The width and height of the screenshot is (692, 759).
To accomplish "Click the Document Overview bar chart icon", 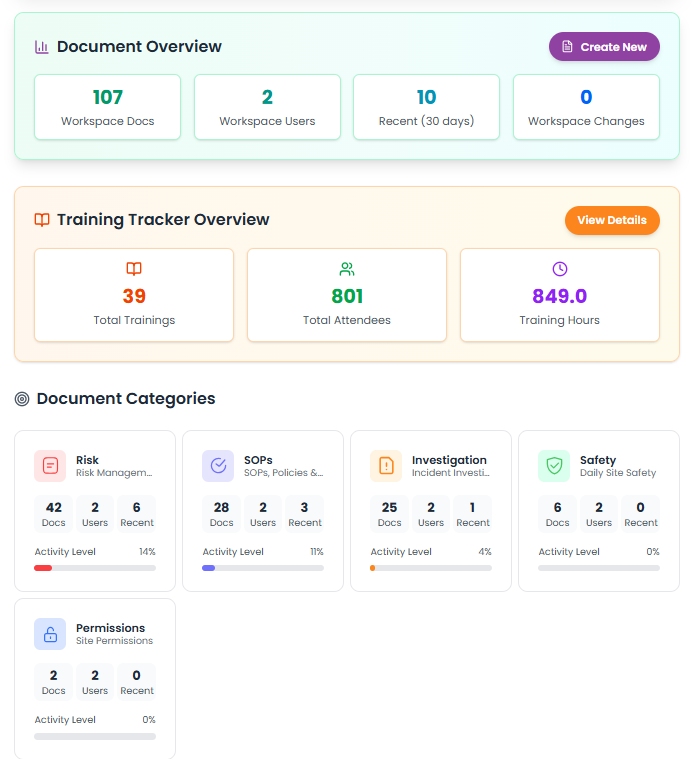I will tap(42, 47).
